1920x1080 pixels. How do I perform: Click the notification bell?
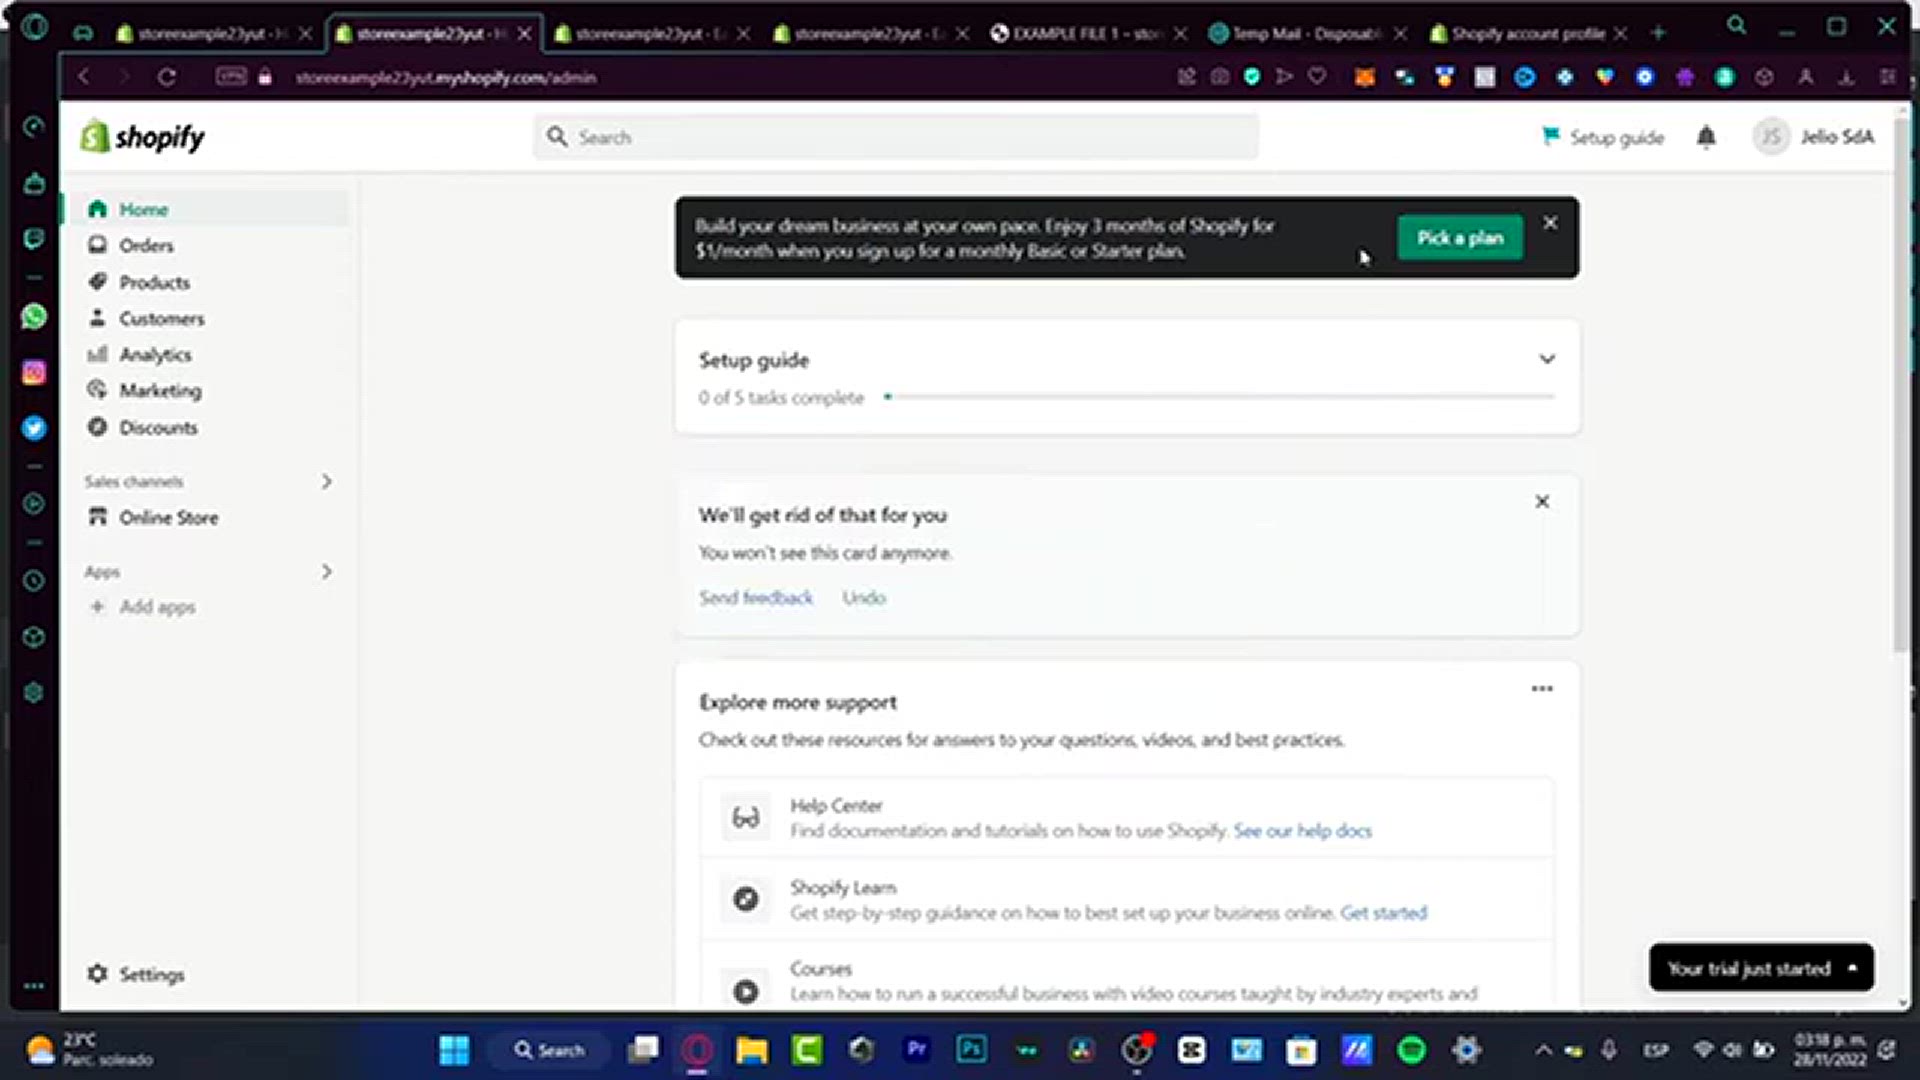tap(1706, 137)
